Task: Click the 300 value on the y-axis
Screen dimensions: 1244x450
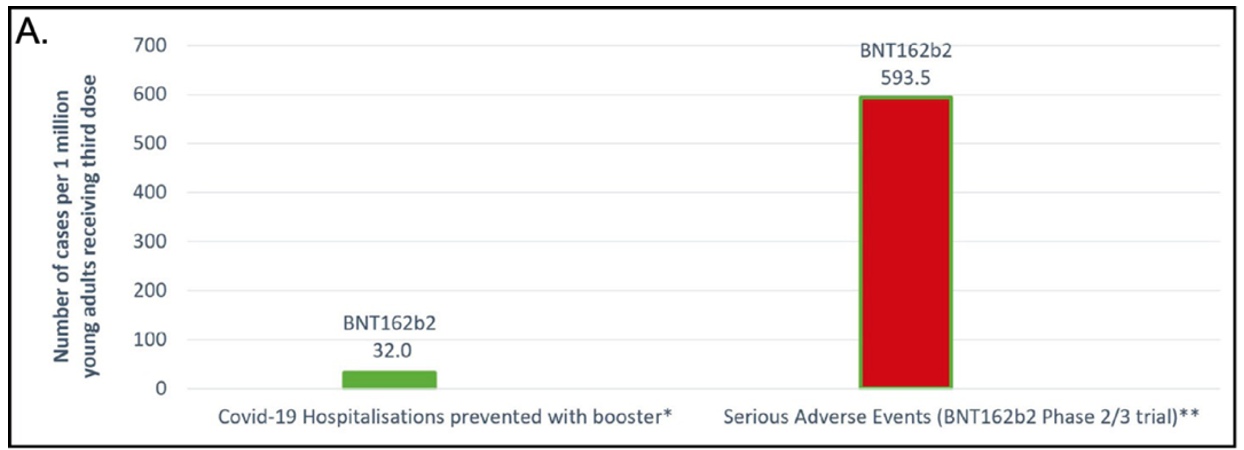Action: (148, 242)
